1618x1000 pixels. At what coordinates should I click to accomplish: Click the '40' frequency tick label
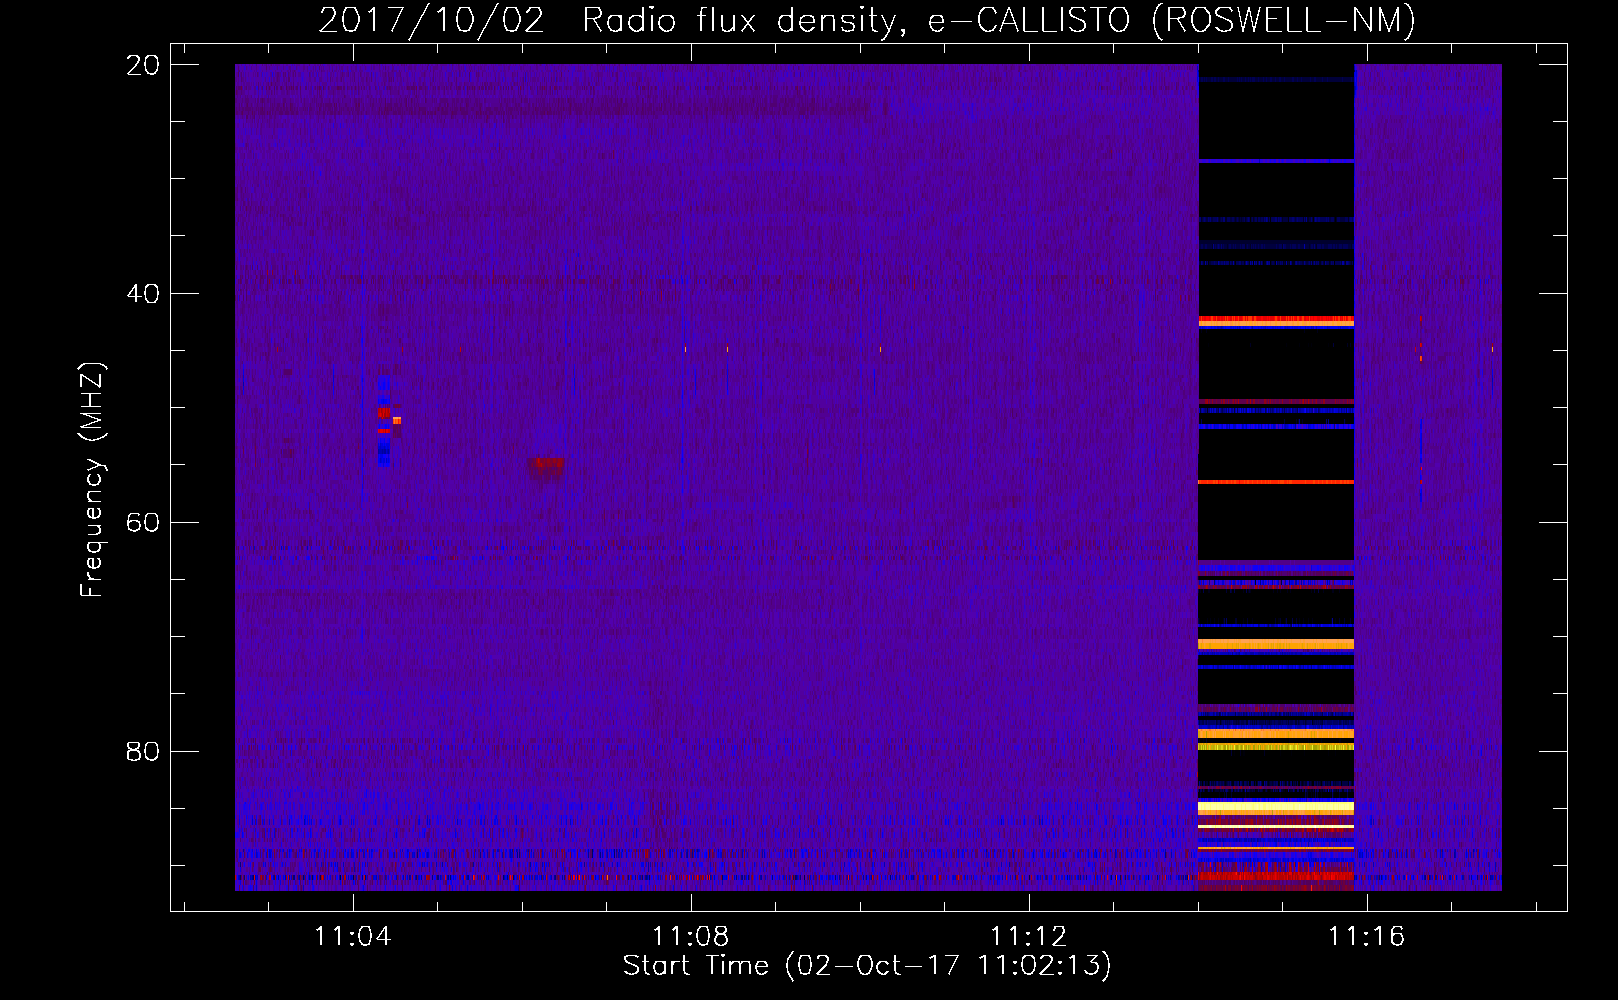click(143, 294)
